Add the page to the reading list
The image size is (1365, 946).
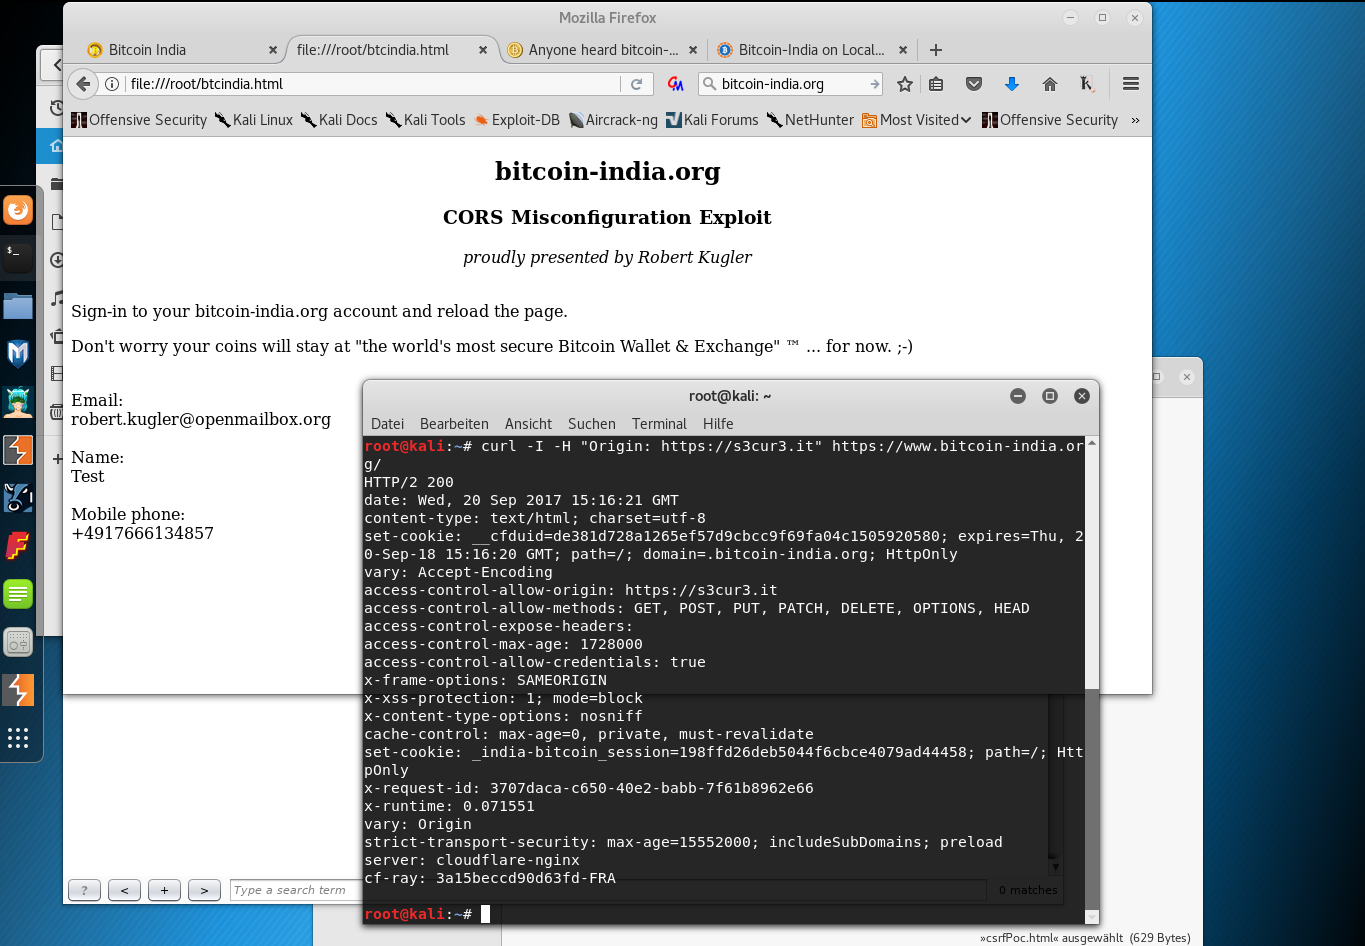pyautogui.click(x=936, y=84)
